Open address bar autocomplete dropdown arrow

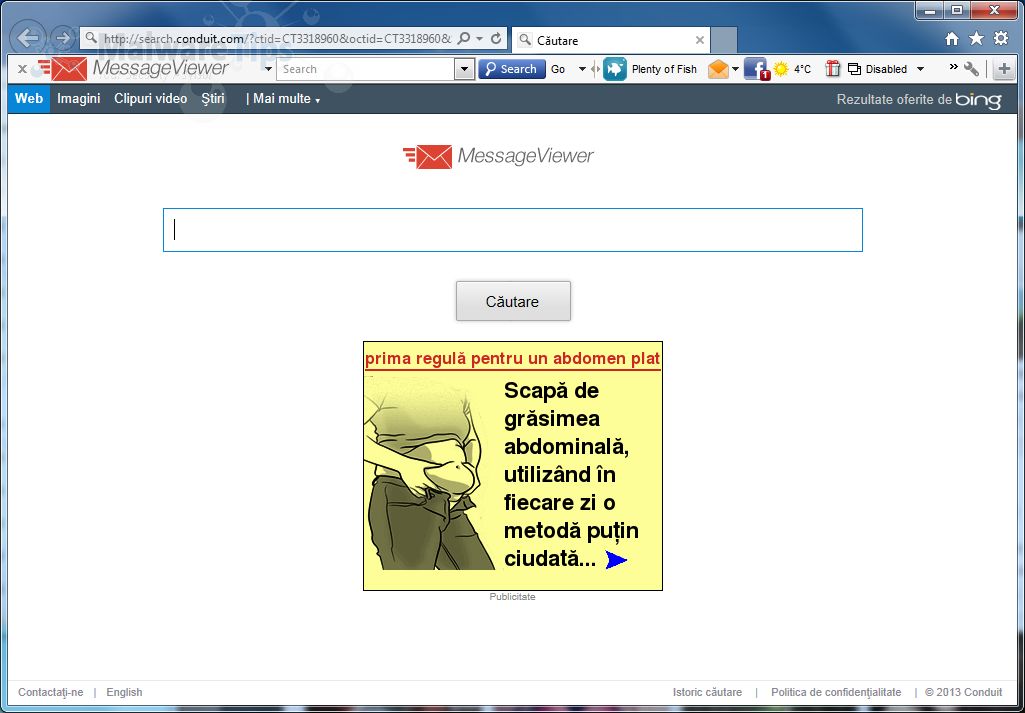tap(480, 39)
